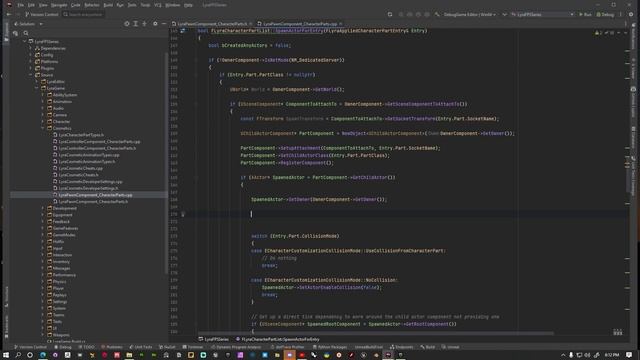
Task: Expand the Dependencies tree node
Action: [x=31, y=48]
